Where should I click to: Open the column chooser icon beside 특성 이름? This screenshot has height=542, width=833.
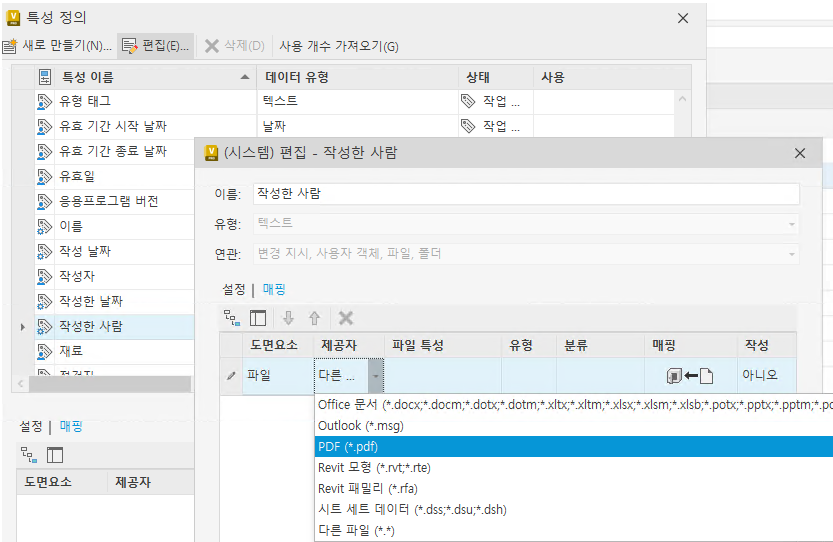45,77
